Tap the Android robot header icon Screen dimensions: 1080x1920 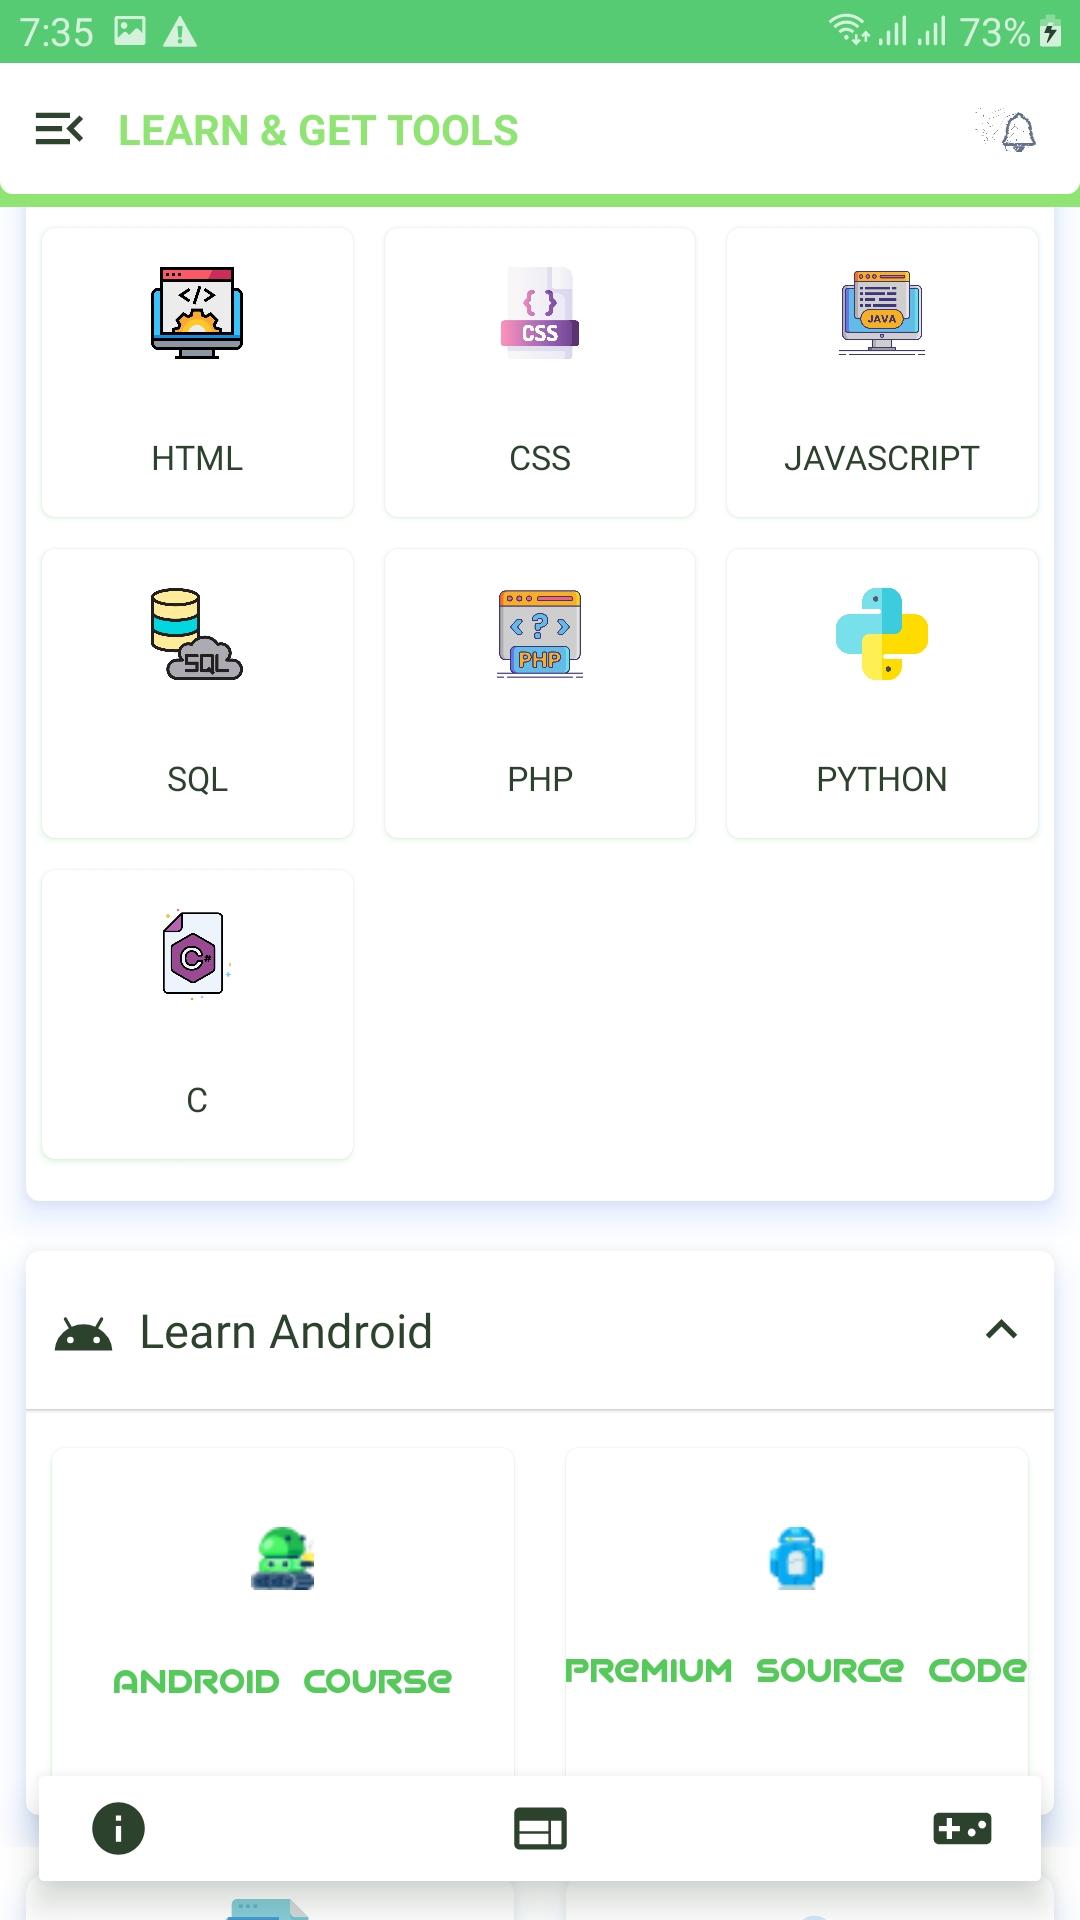tap(84, 1333)
